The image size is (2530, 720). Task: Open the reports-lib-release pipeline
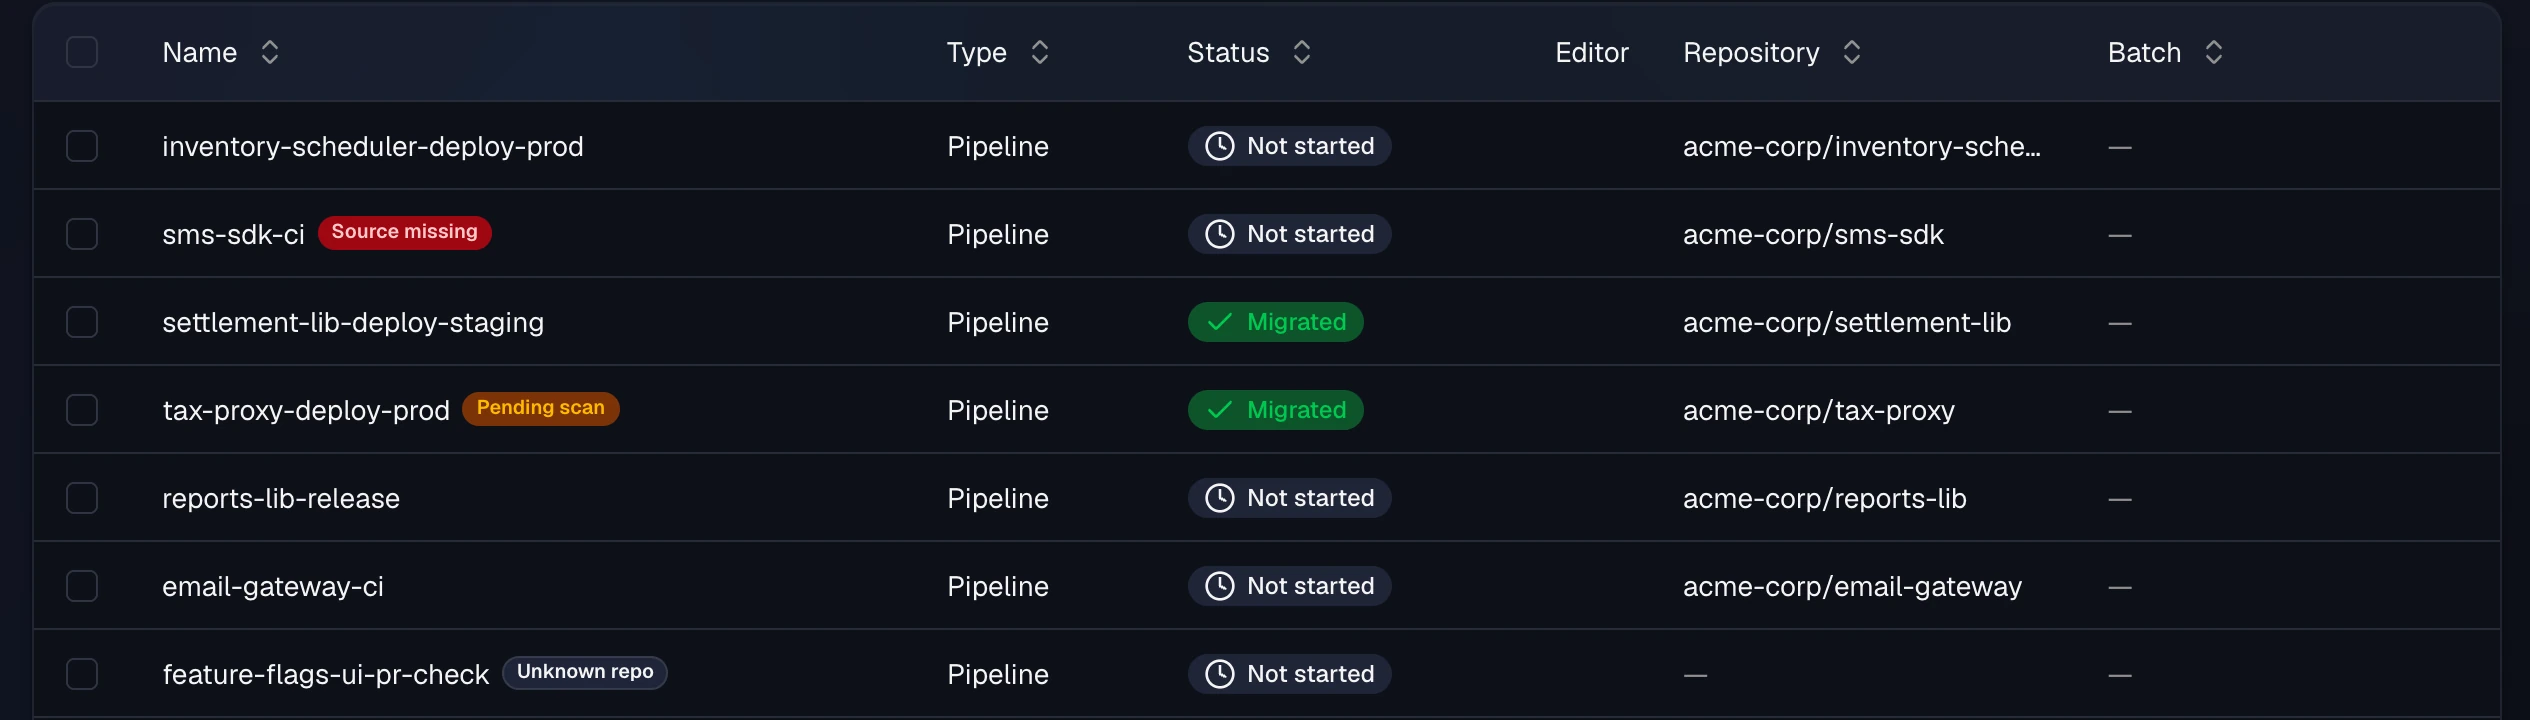point(281,498)
